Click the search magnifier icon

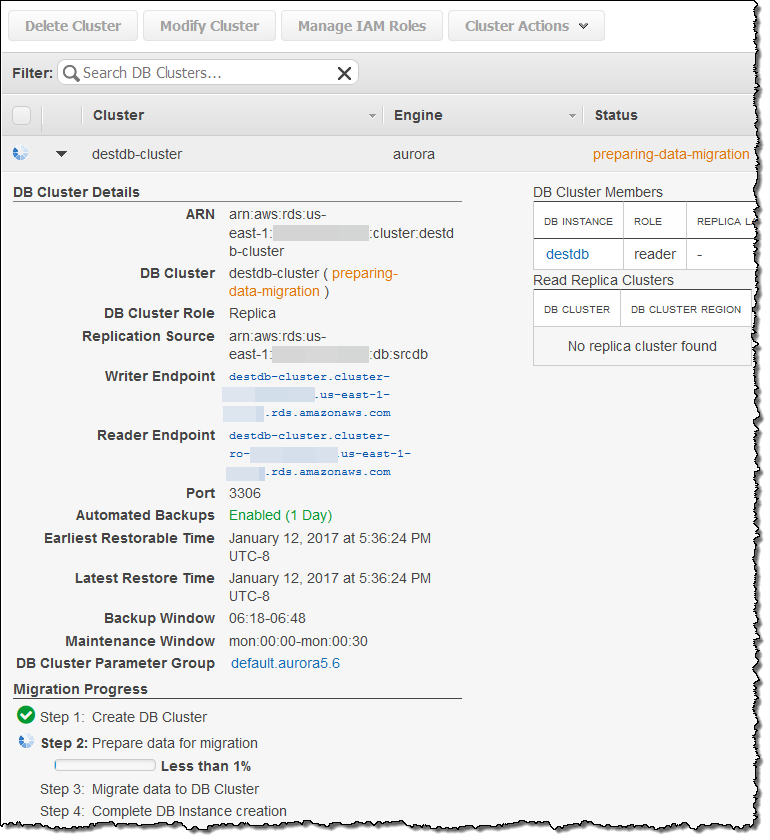click(71, 73)
